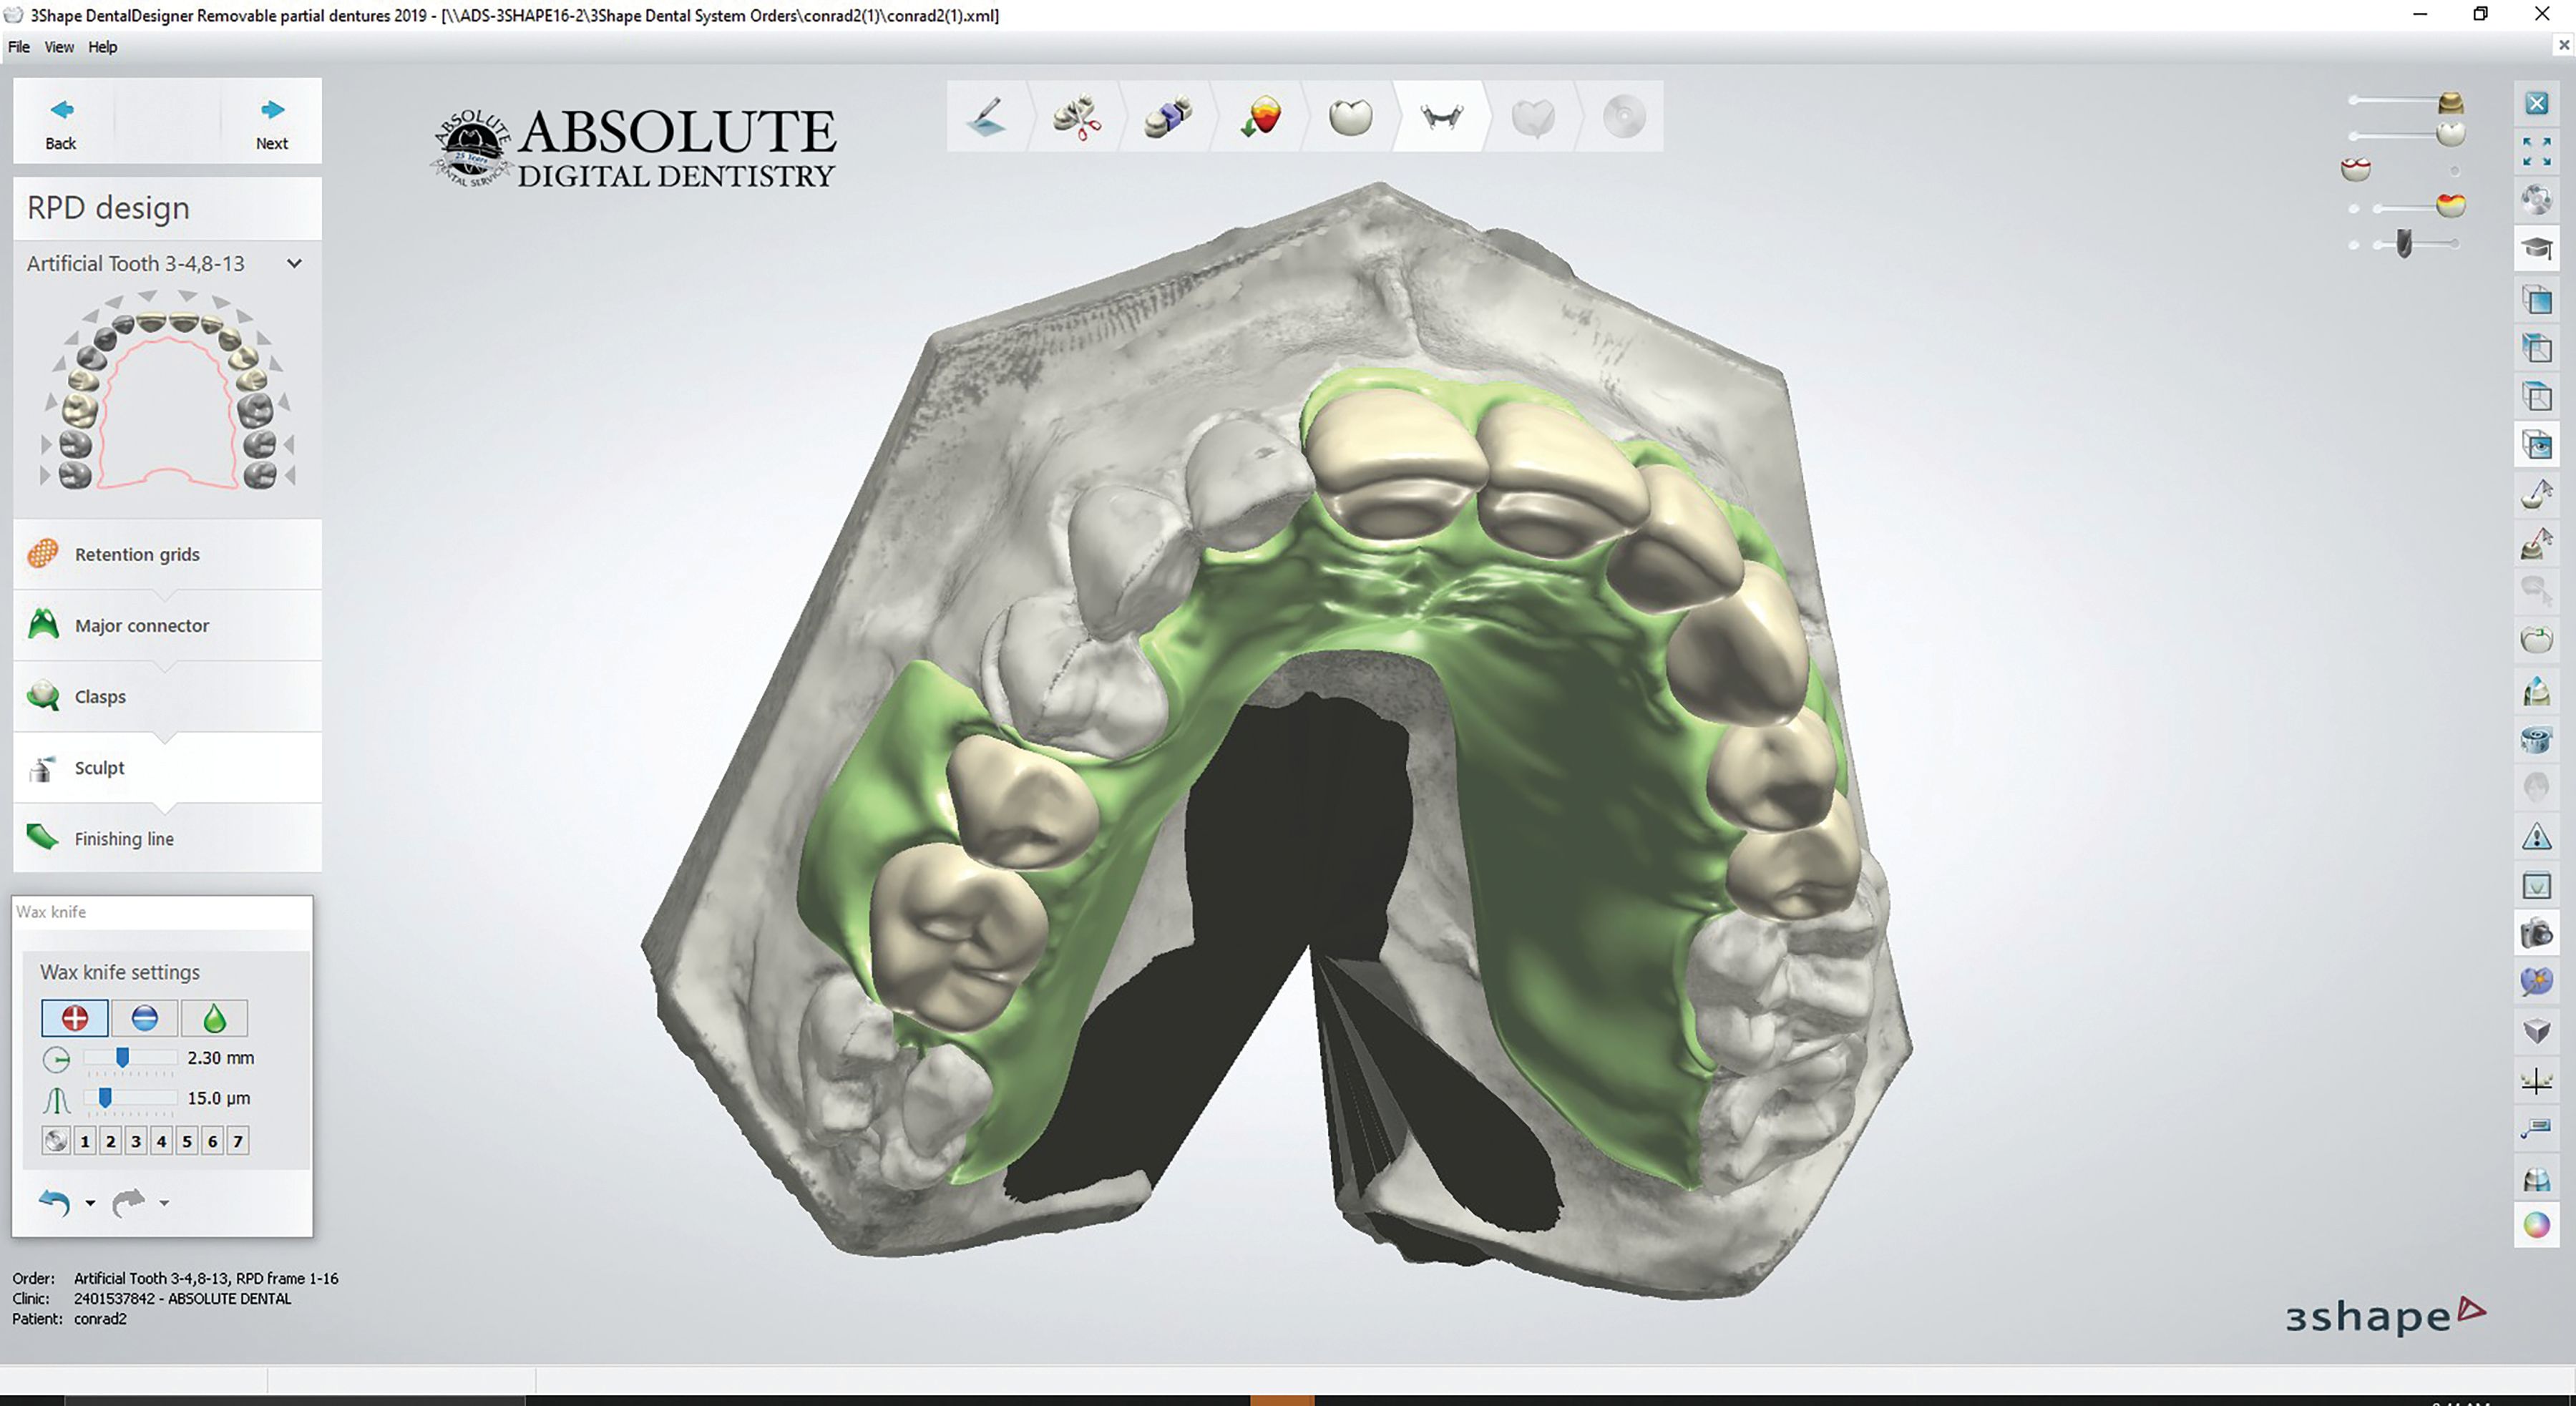This screenshot has height=1406, width=2576.
Task: Open the Retention grids step
Action: (x=136, y=554)
